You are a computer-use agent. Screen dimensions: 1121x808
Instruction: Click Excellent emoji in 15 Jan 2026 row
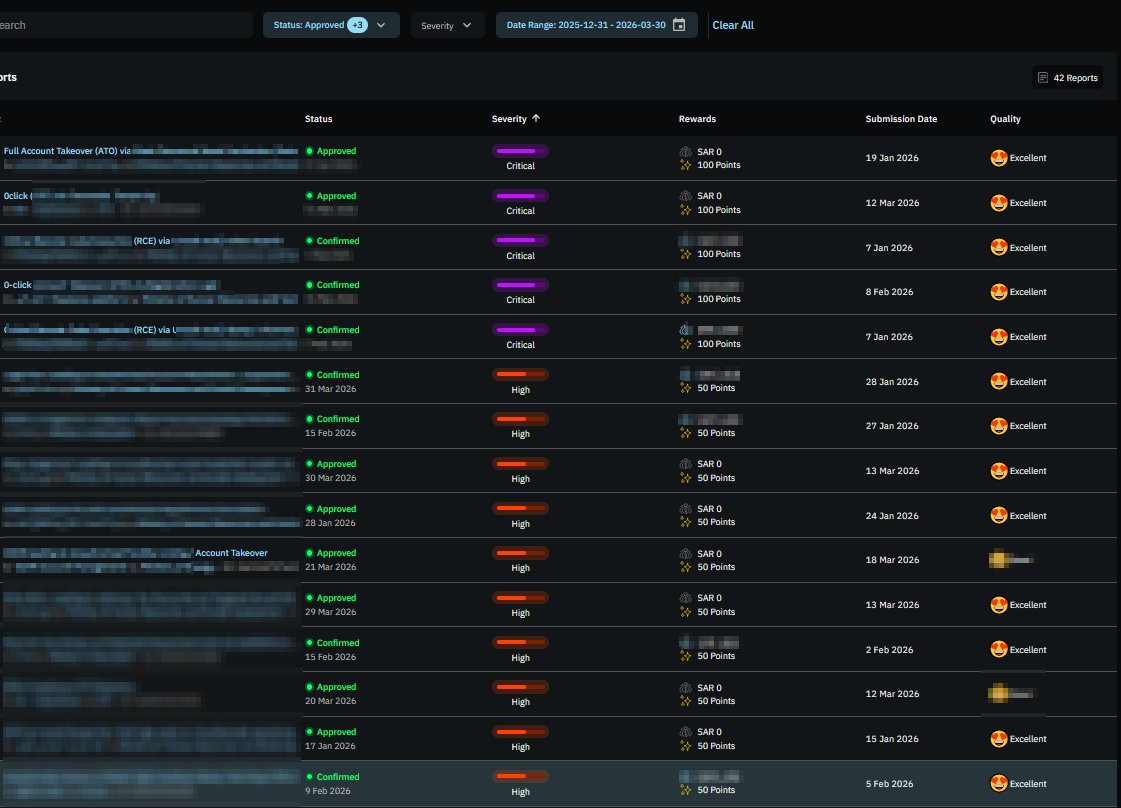coord(999,739)
